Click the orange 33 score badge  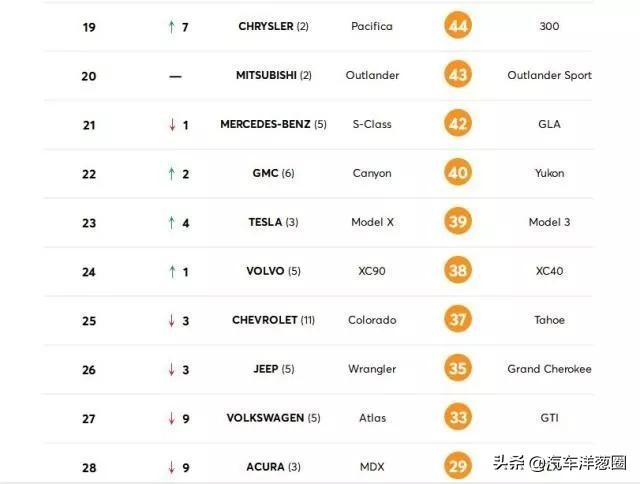point(458,418)
